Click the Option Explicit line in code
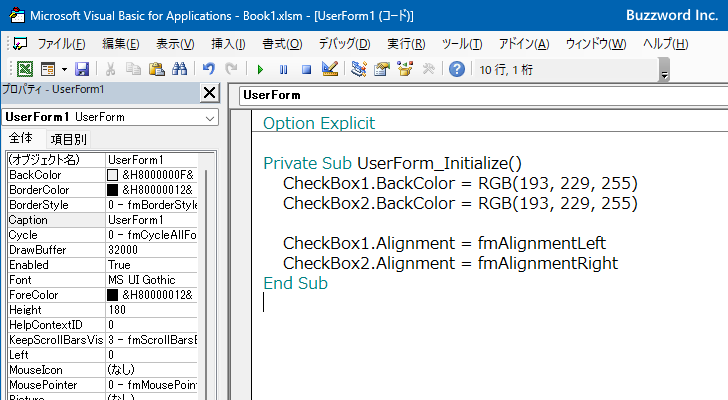This screenshot has width=728, height=400. [318, 123]
